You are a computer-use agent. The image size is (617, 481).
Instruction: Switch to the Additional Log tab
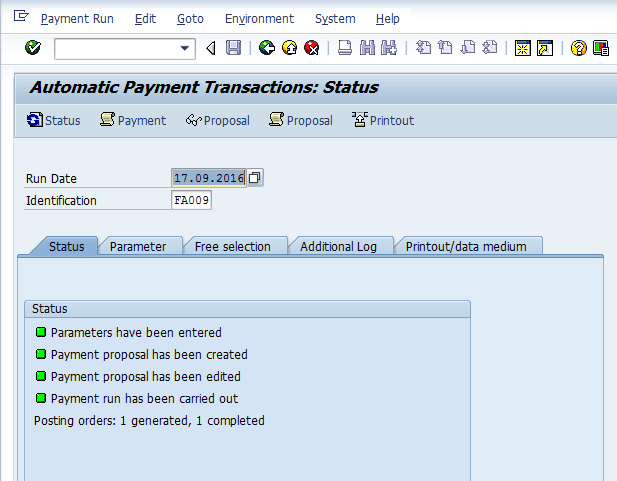338,246
